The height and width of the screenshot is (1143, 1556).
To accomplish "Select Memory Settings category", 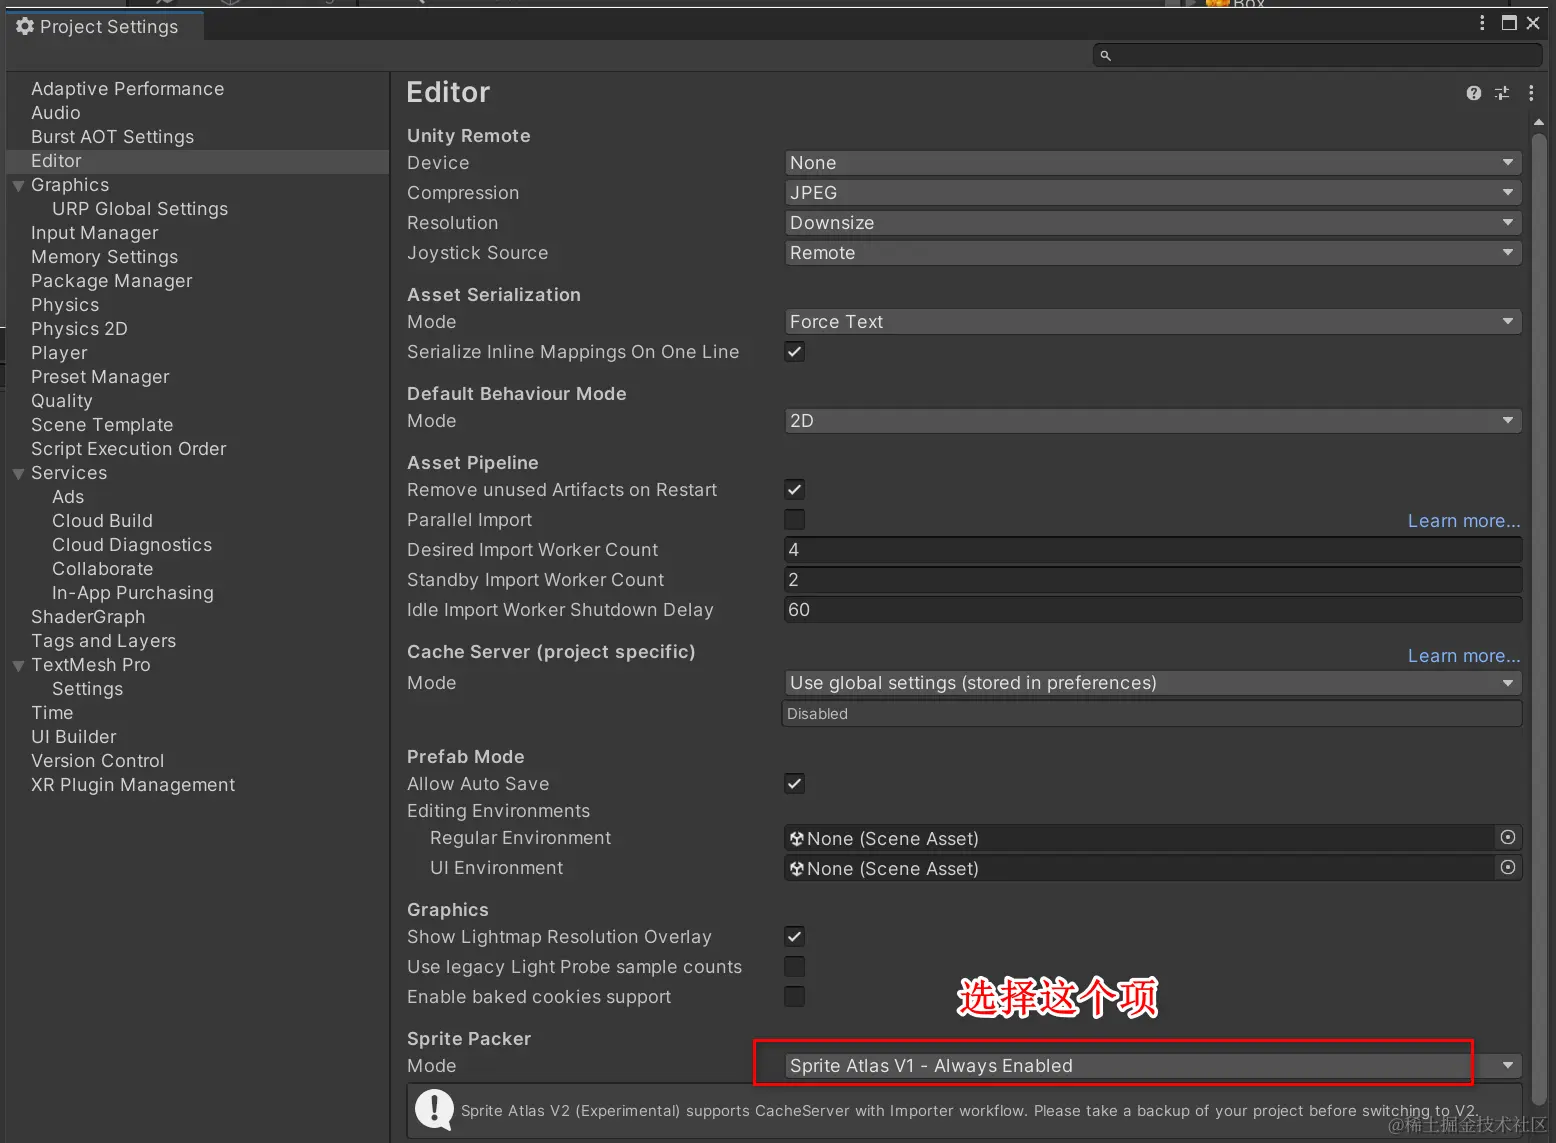I will (x=104, y=257).
